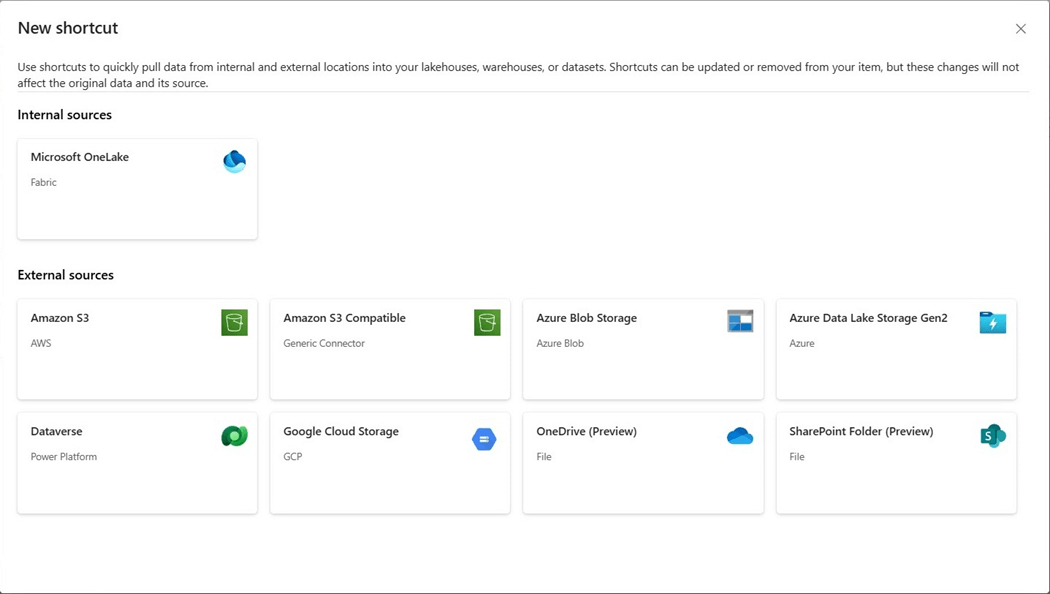
Task: Choose the Amazon S3 card title
Action: tap(60, 318)
